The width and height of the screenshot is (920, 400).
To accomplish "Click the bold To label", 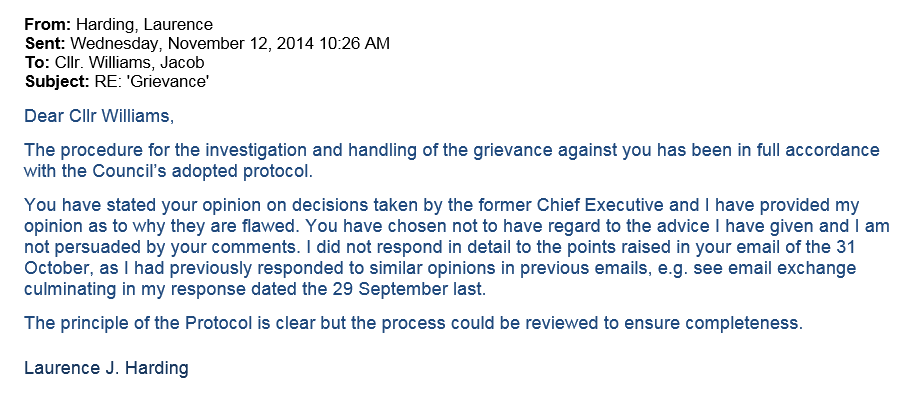I will tap(35, 61).
